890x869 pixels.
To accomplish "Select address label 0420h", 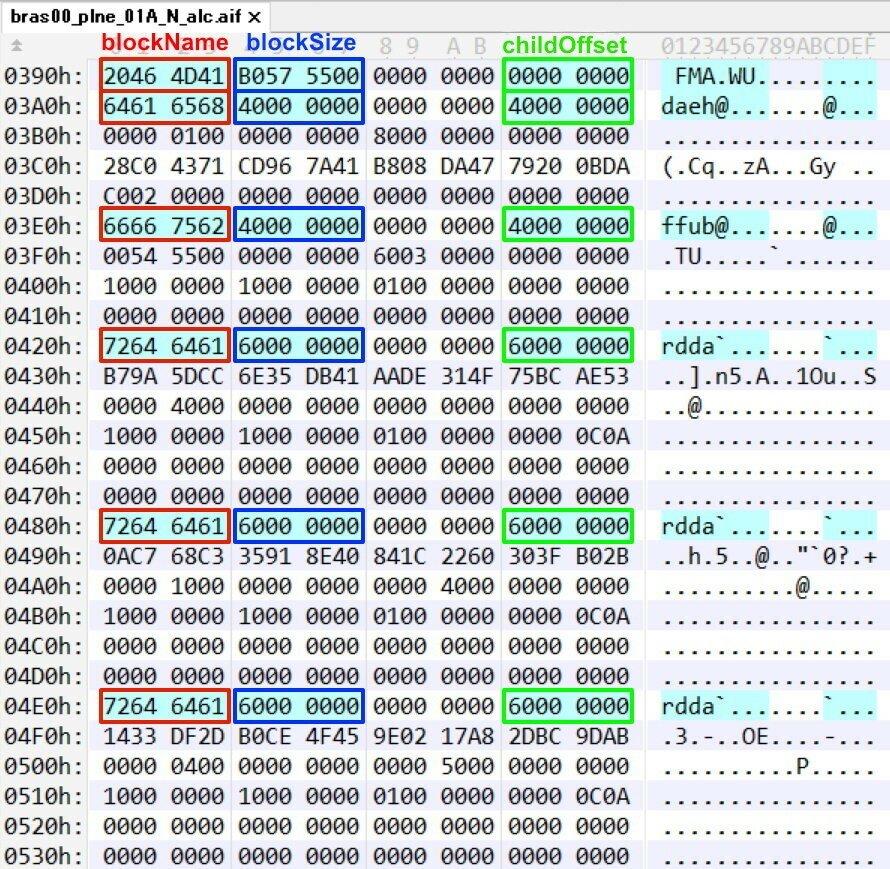I will [43, 346].
